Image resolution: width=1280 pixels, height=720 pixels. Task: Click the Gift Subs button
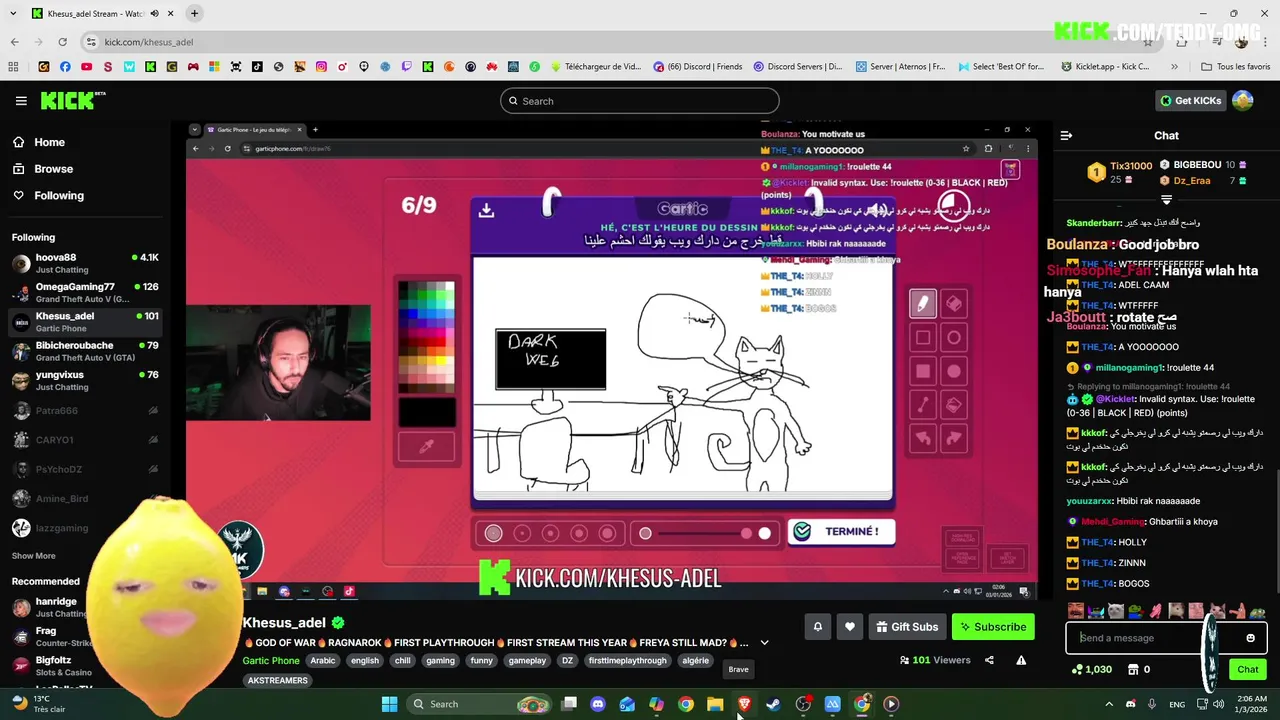[x=907, y=627]
